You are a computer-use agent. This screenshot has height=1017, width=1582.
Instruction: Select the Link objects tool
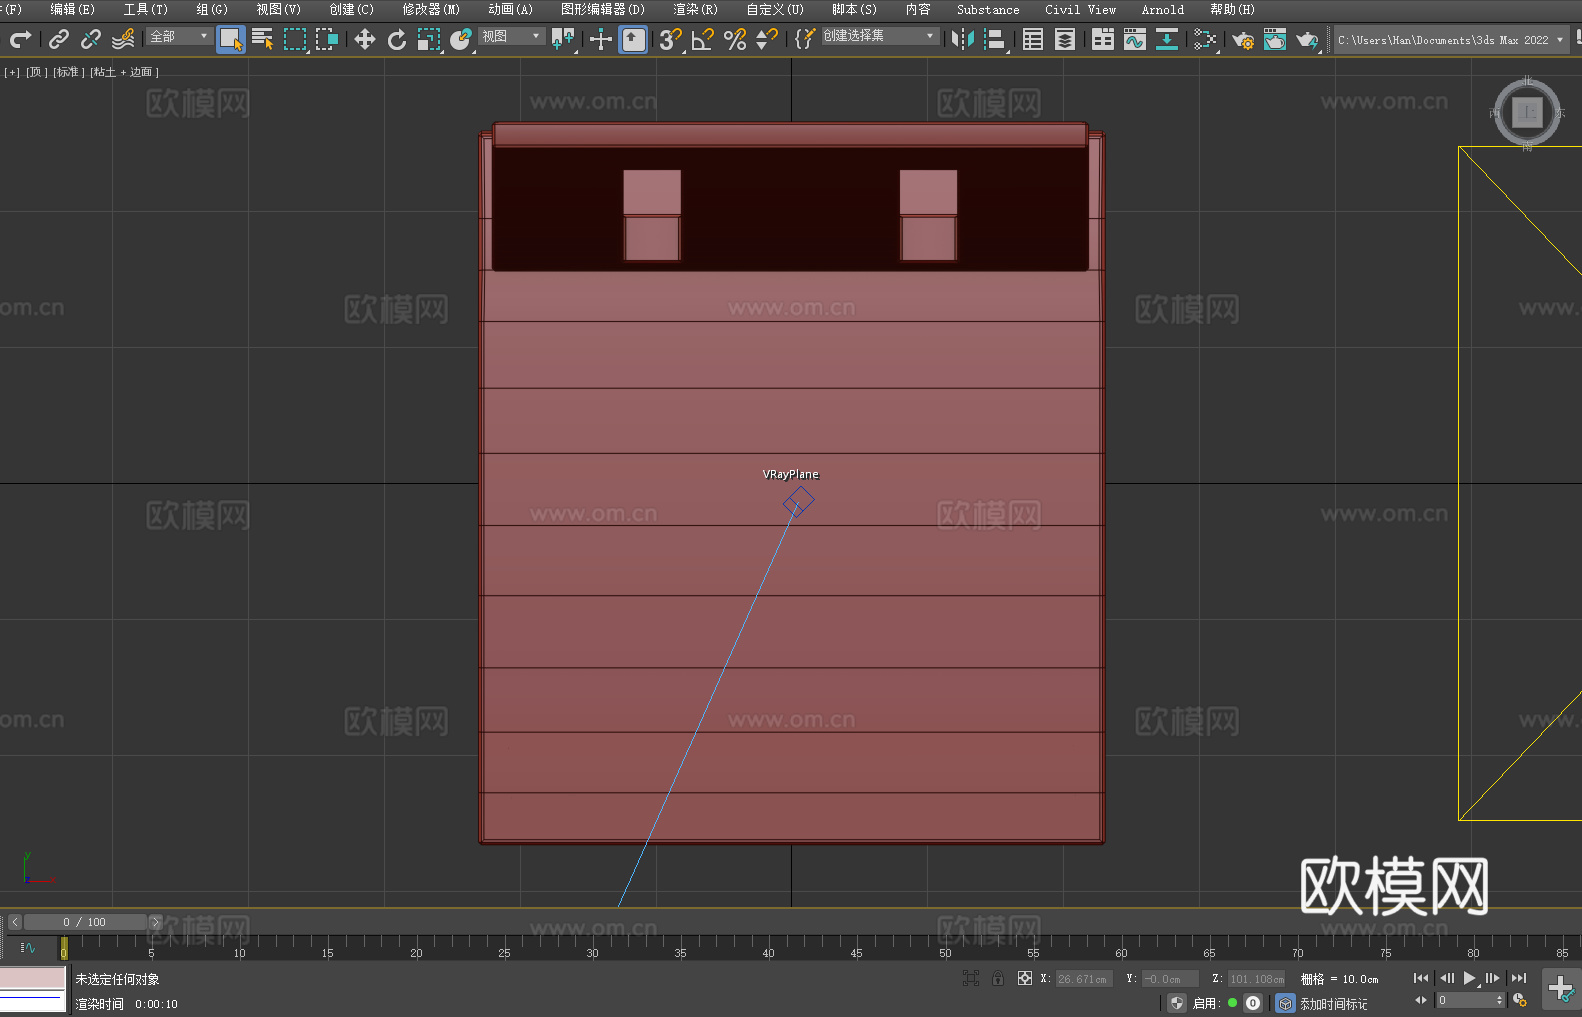[x=59, y=39]
